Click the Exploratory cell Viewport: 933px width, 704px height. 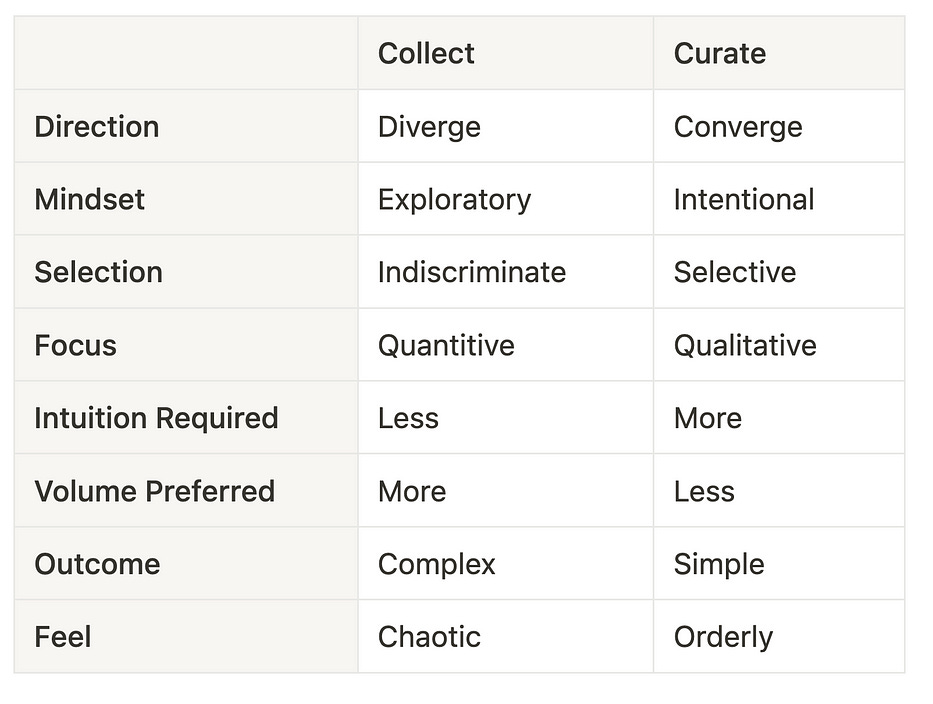[x=505, y=199]
